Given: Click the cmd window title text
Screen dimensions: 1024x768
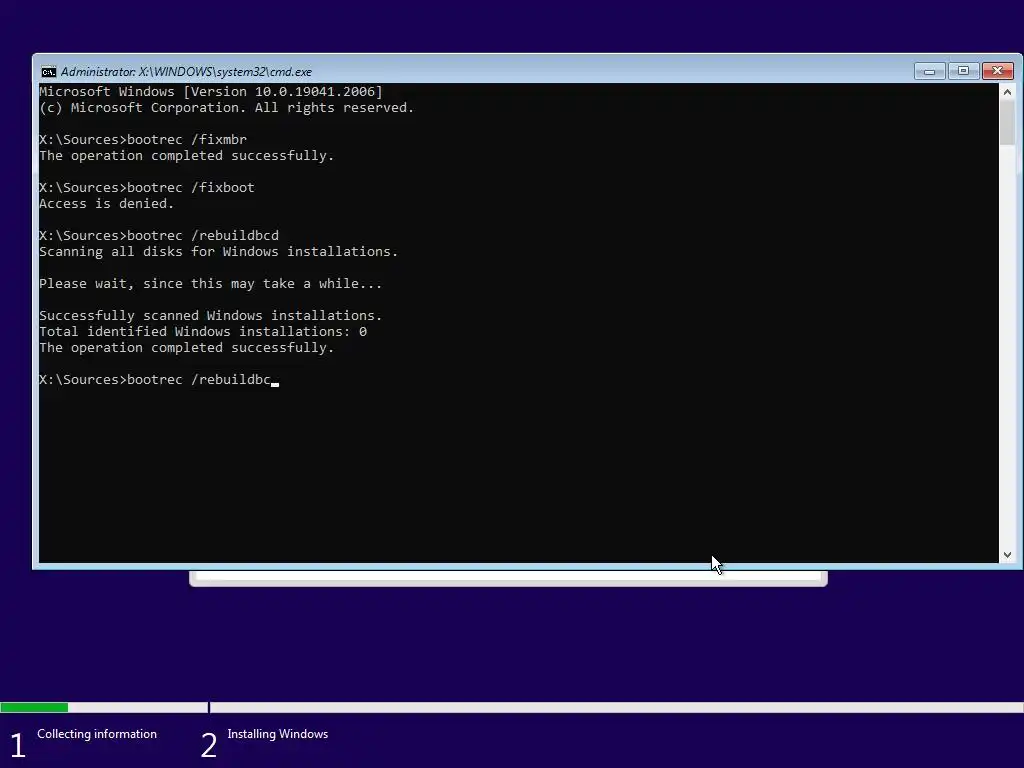Looking at the screenshot, I should (186, 72).
